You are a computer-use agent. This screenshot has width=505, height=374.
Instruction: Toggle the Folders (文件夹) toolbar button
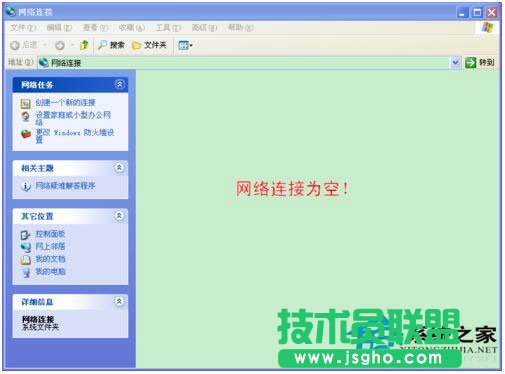coord(149,45)
